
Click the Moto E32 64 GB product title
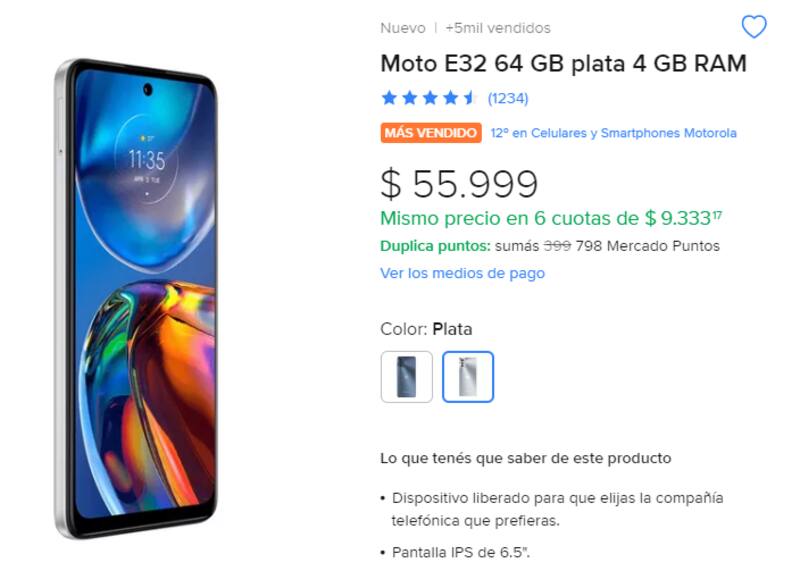click(564, 64)
